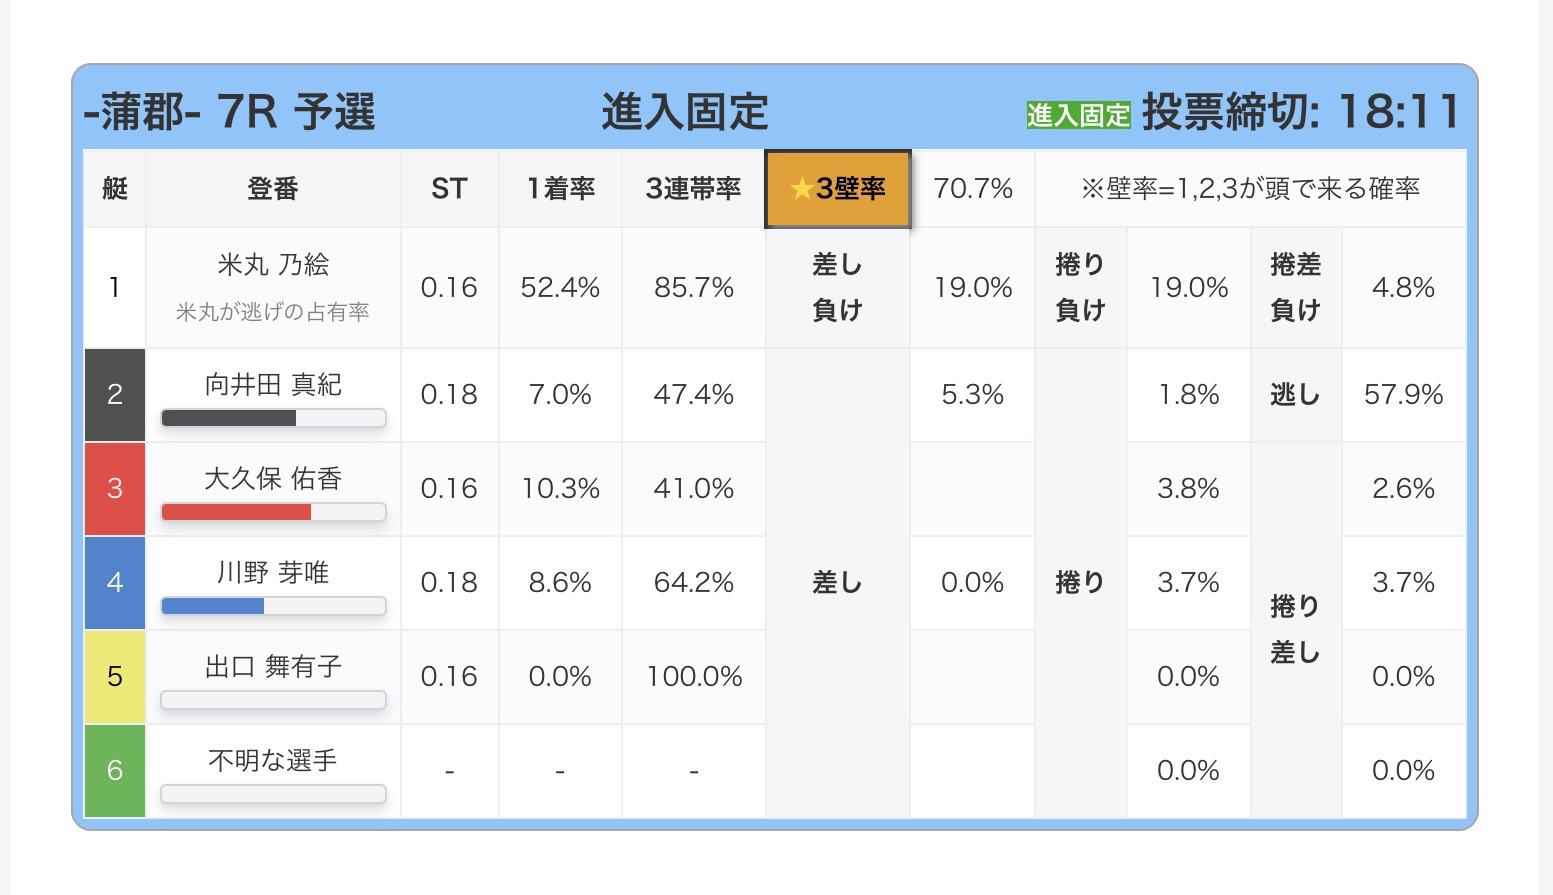Select green boat number 6 cell

coord(115,771)
